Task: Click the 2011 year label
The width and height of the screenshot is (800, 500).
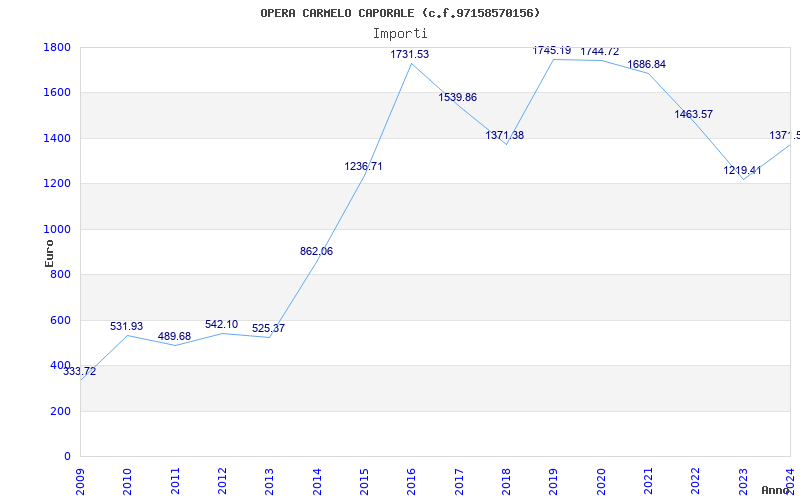Action: coord(175,482)
